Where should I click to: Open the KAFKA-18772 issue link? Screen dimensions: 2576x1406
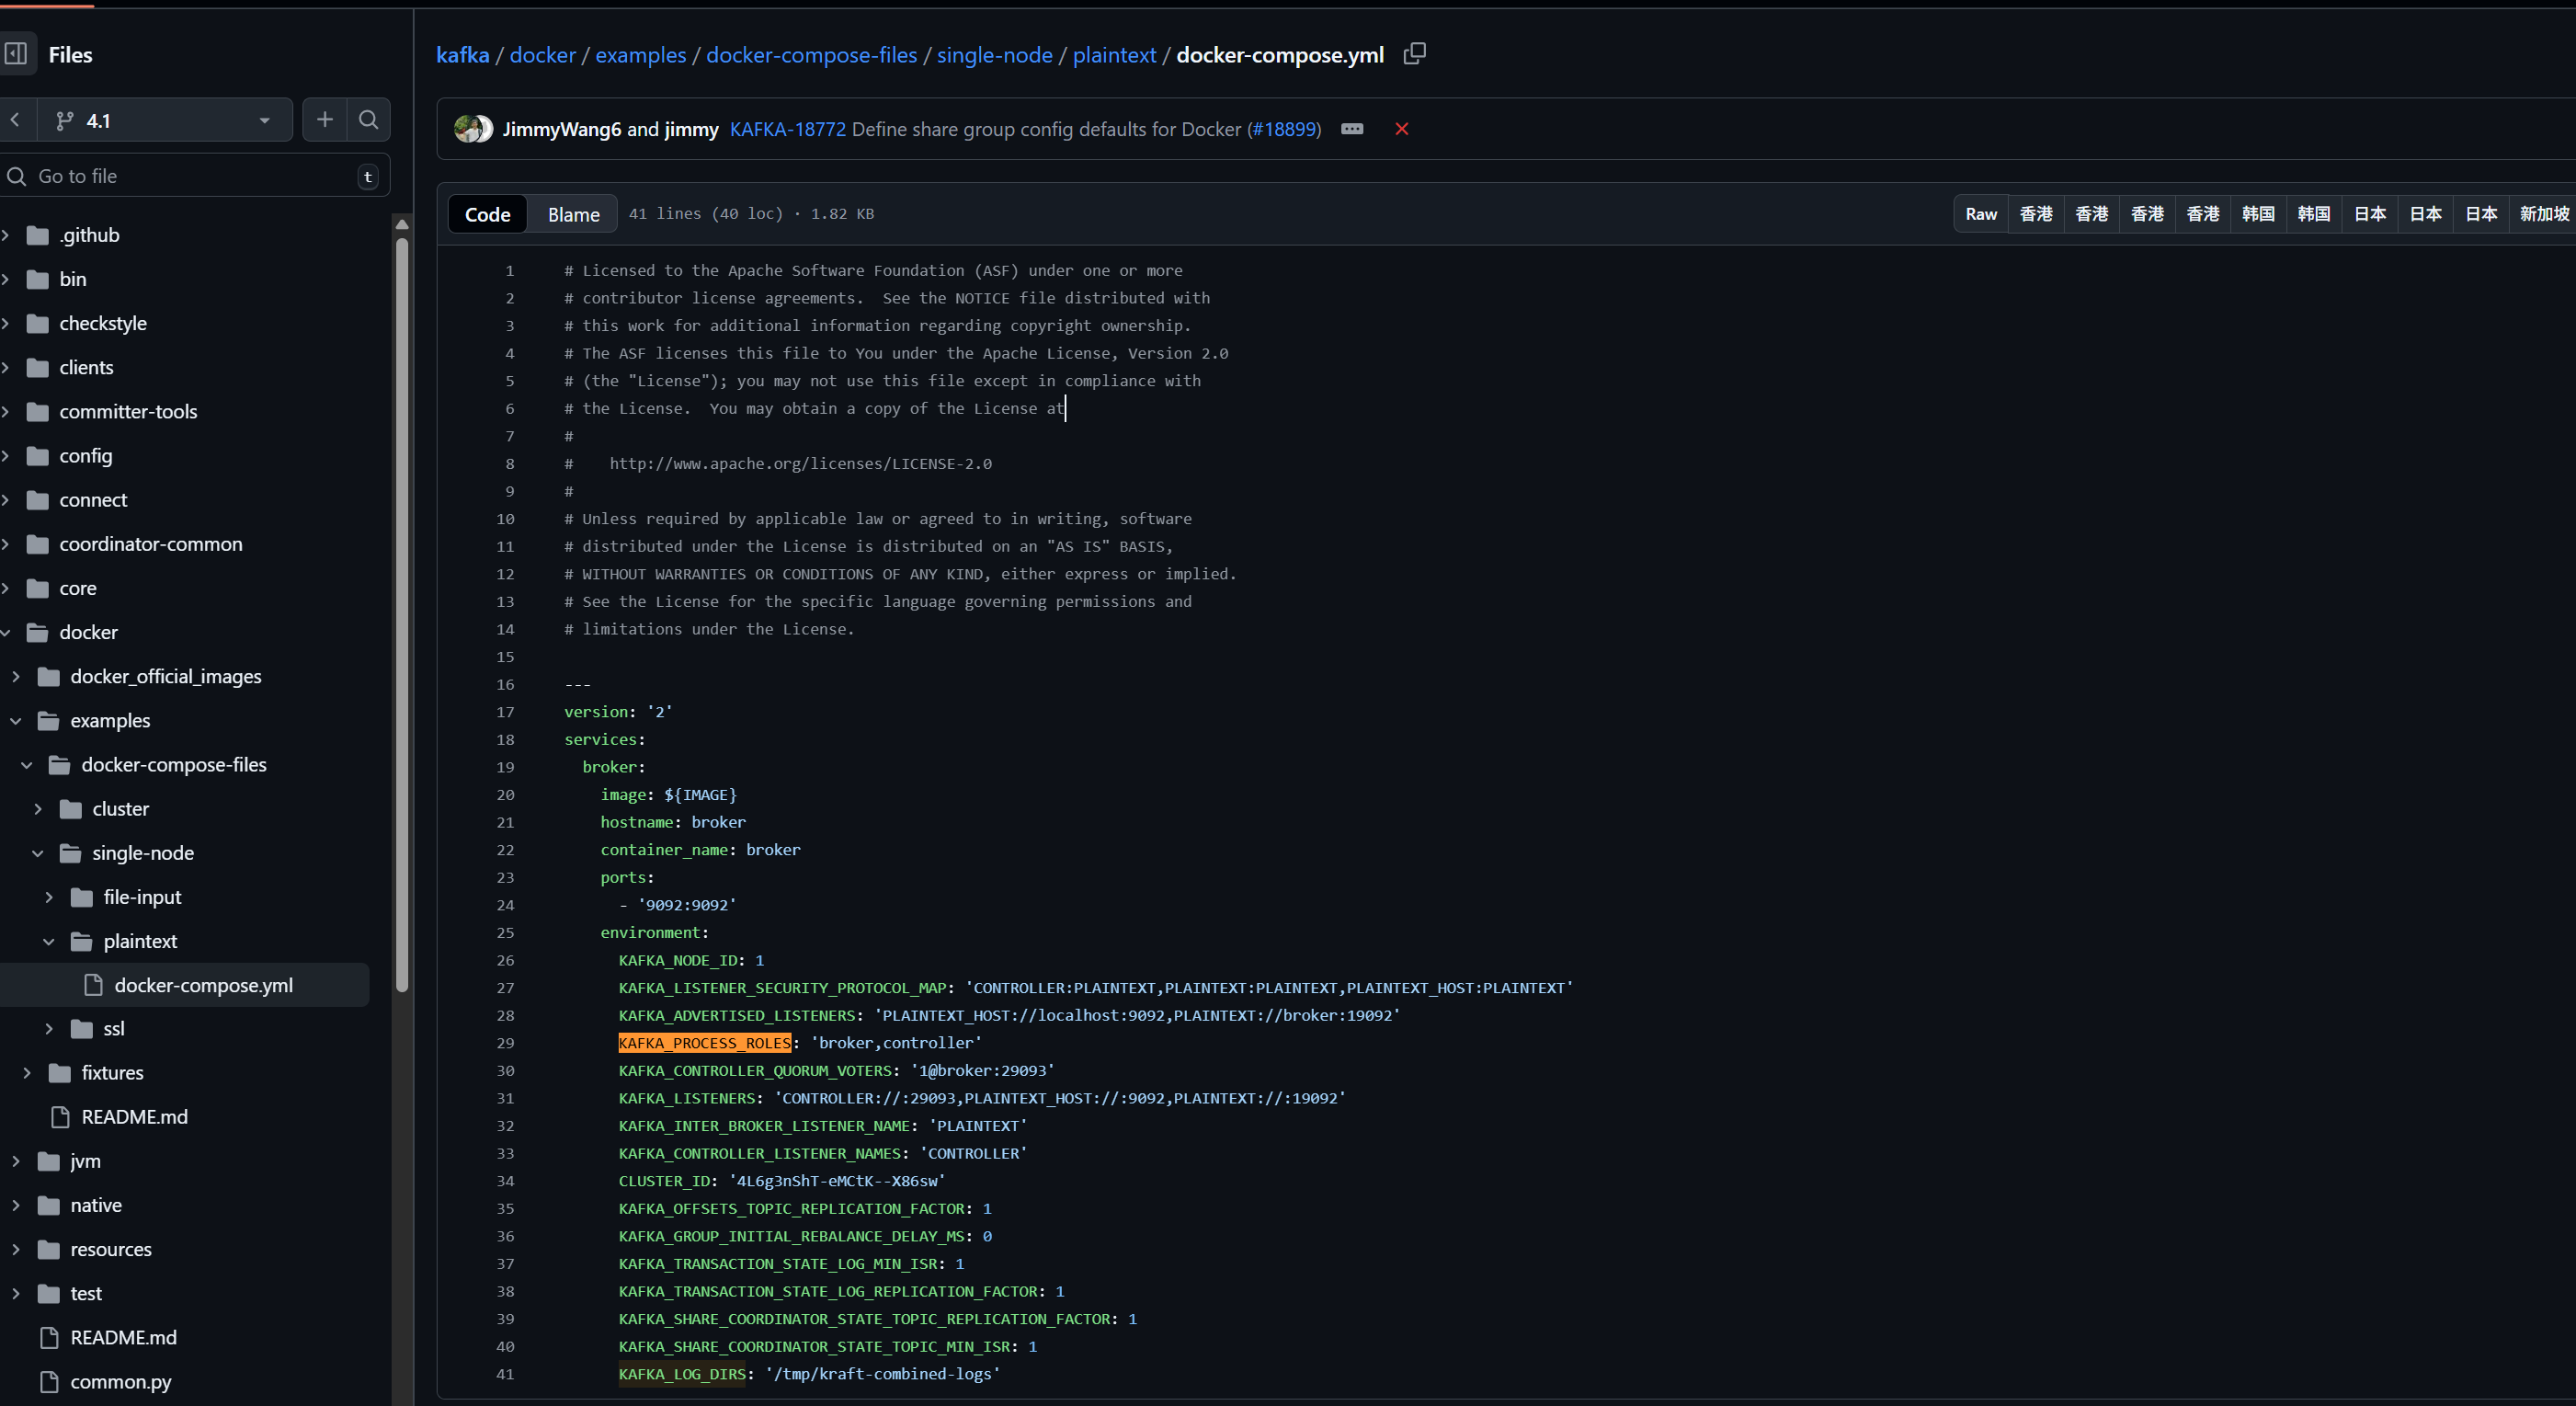click(787, 129)
